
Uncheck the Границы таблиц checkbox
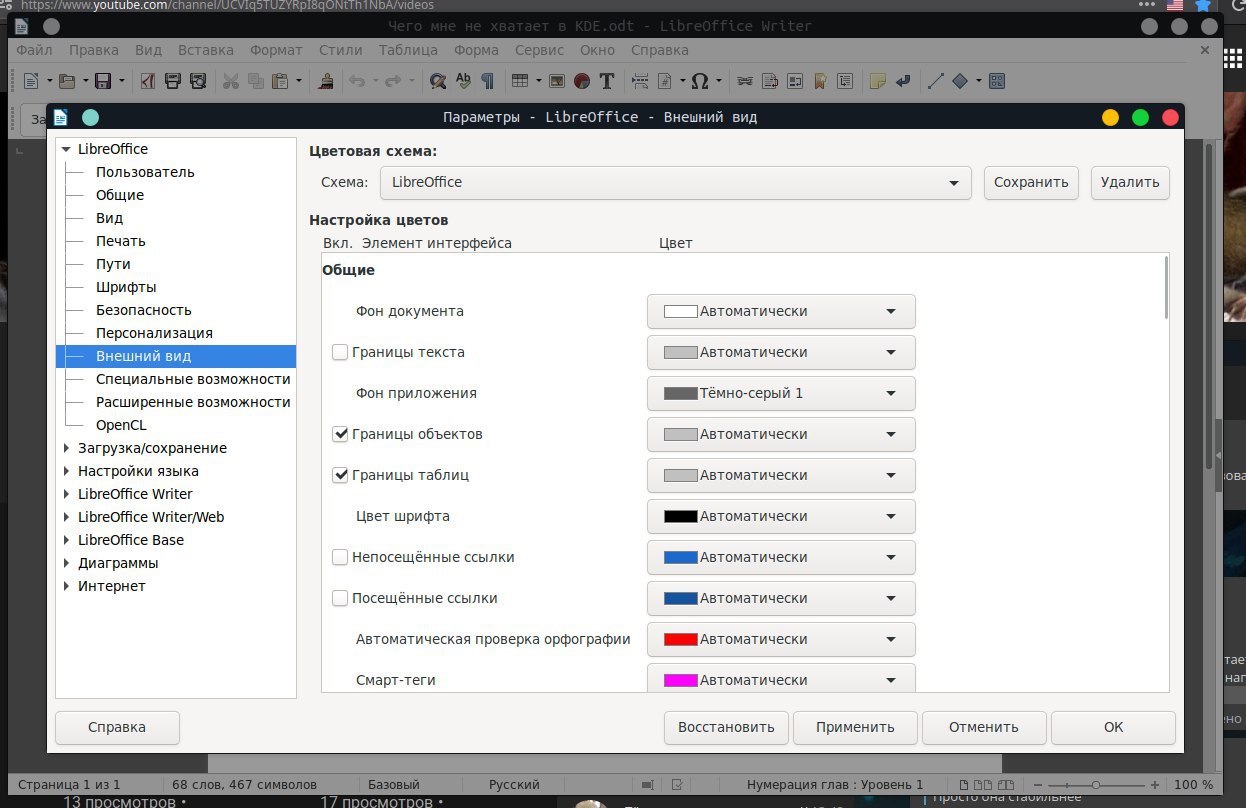(x=340, y=475)
